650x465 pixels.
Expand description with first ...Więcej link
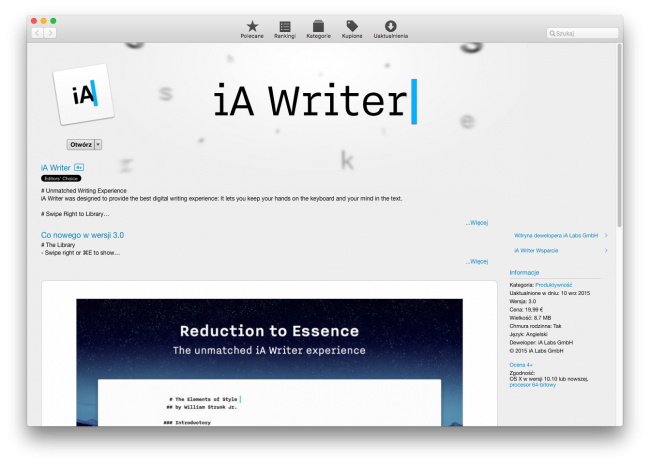(x=477, y=223)
